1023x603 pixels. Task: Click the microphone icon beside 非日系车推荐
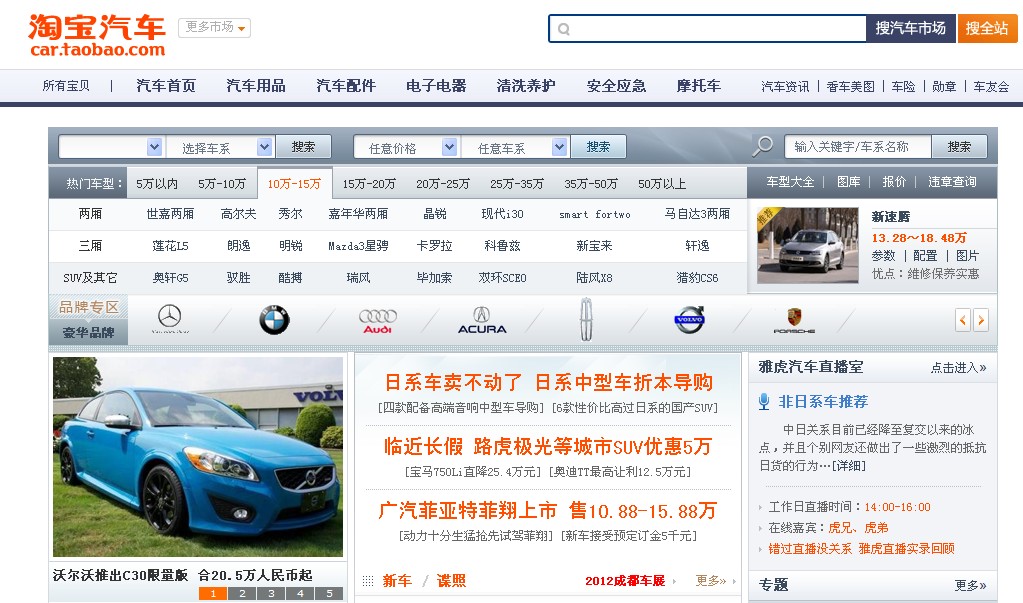pyautogui.click(x=763, y=402)
